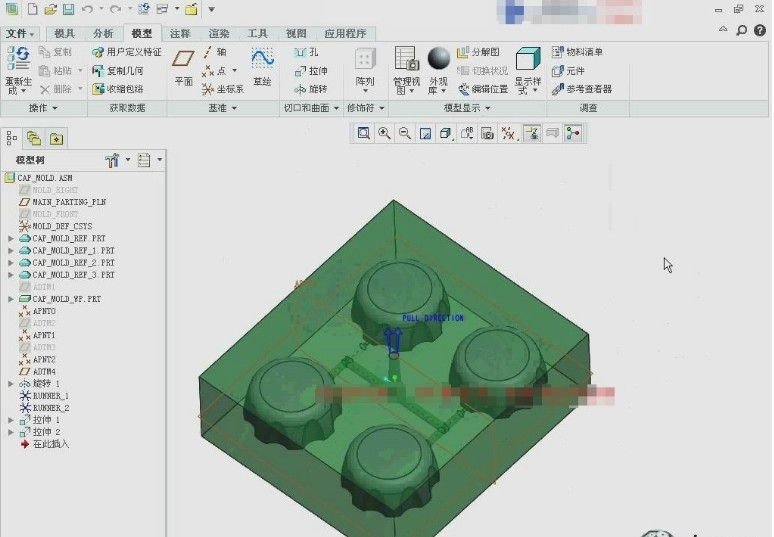The image size is (774, 537).
Task: Click the Refit view icon in graphics toolbar
Action: (364, 133)
